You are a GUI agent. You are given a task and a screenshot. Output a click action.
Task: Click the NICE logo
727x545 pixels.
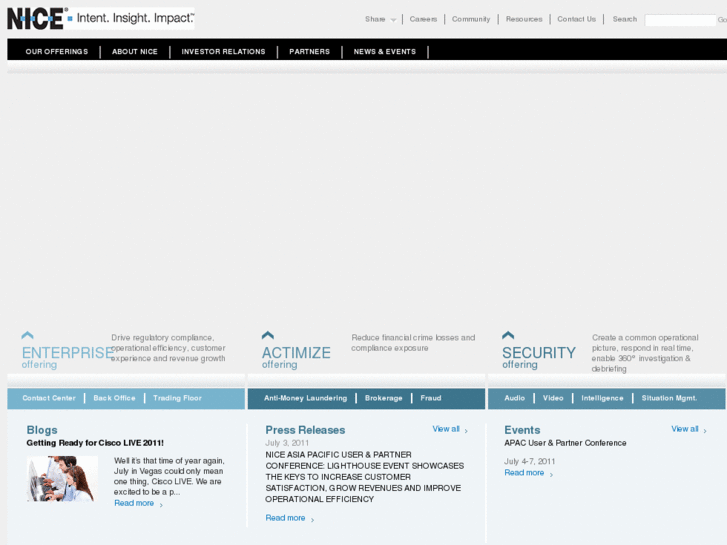click(101, 19)
